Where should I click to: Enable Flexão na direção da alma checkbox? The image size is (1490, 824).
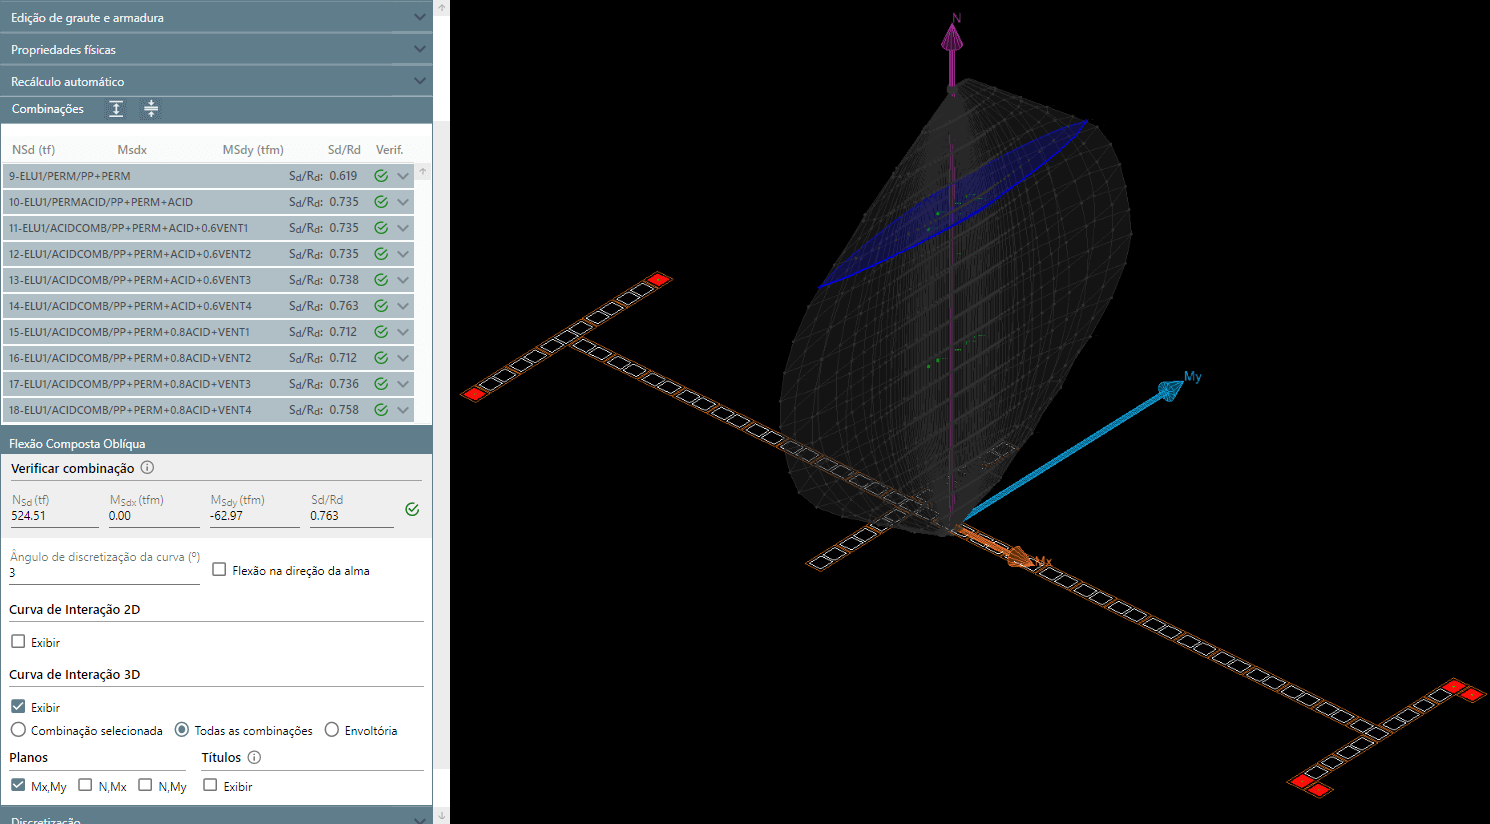point(219,570)
